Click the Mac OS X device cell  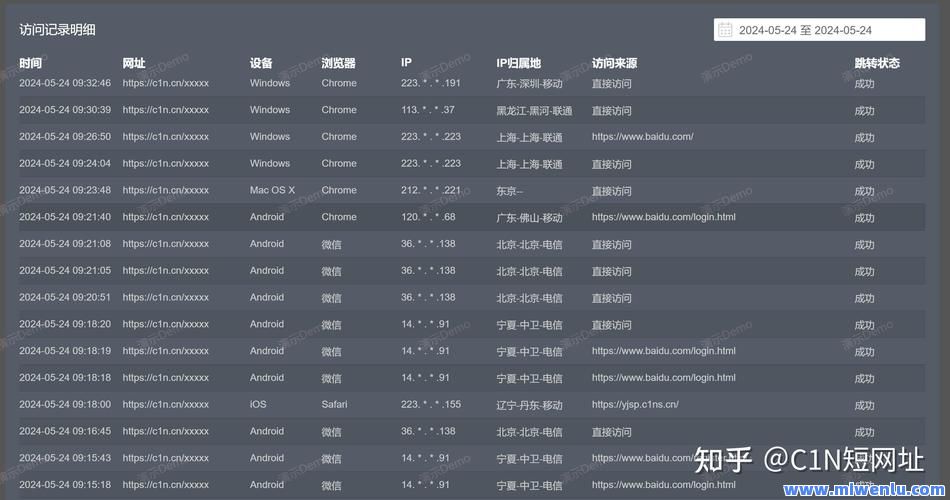272,190
